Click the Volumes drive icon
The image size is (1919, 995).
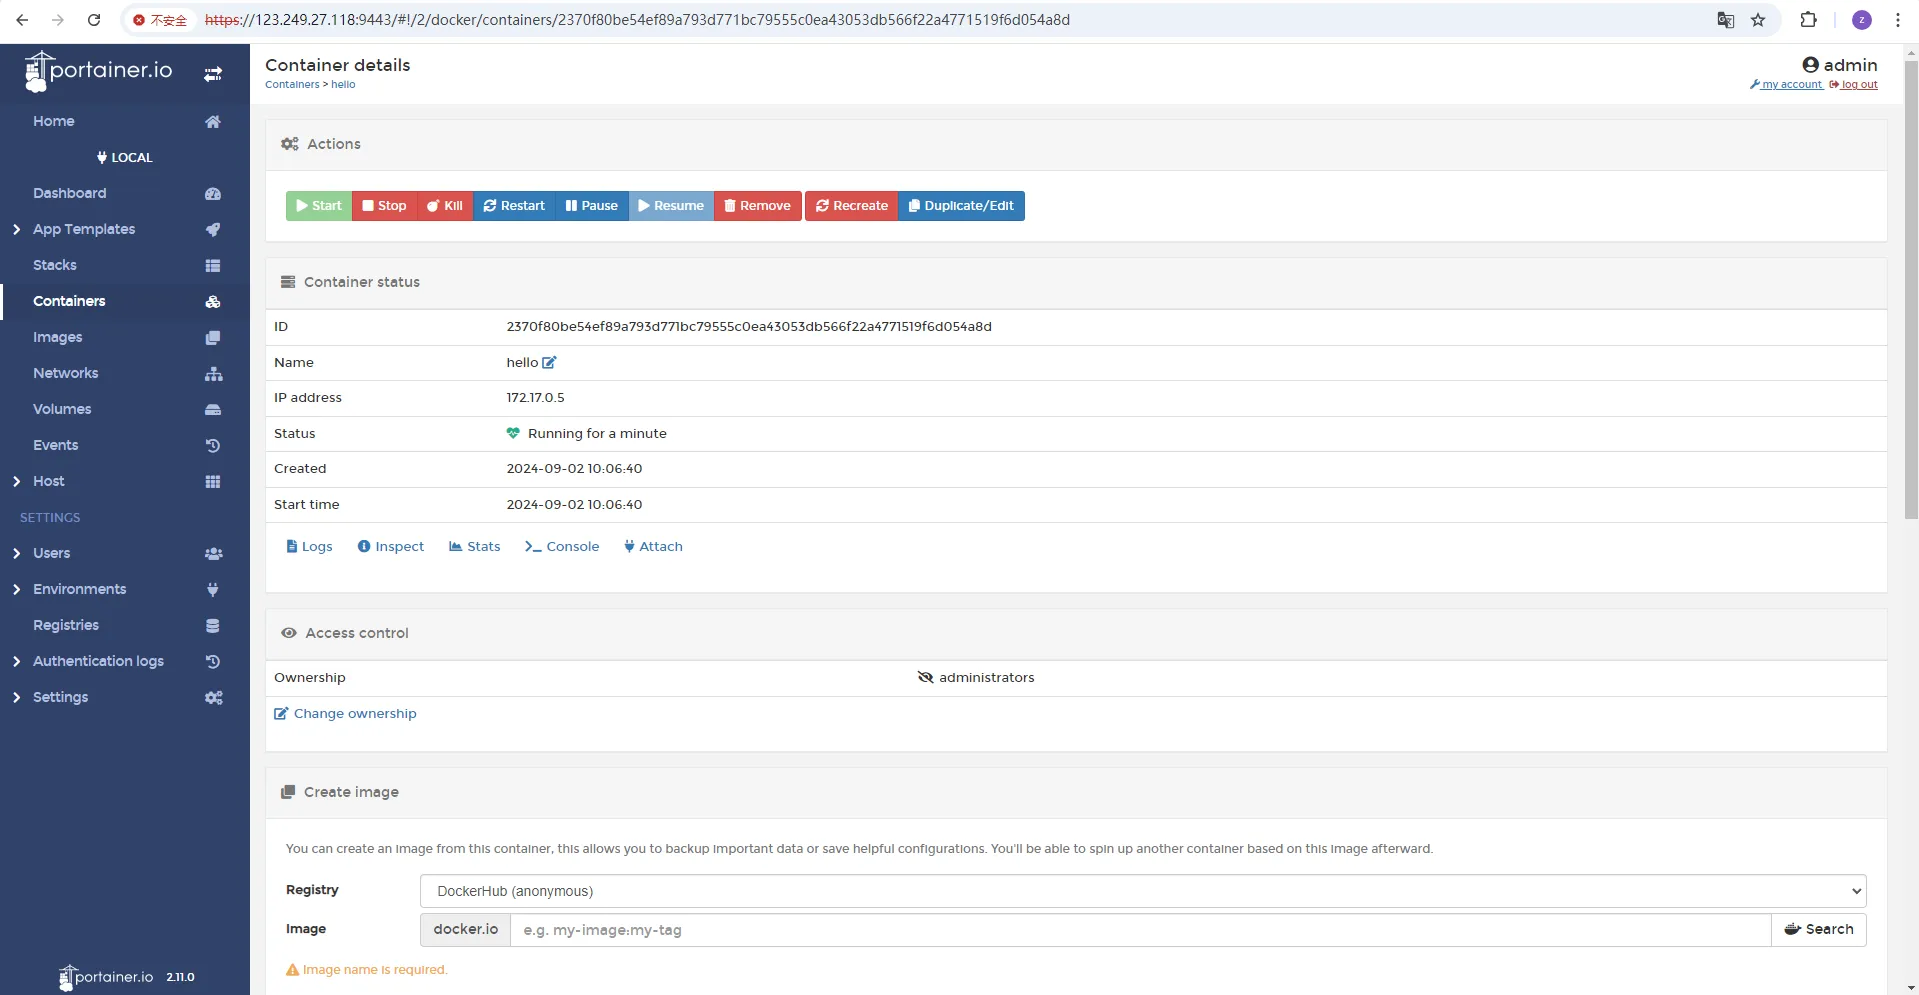pyautogui.click(x=213, y=410)
